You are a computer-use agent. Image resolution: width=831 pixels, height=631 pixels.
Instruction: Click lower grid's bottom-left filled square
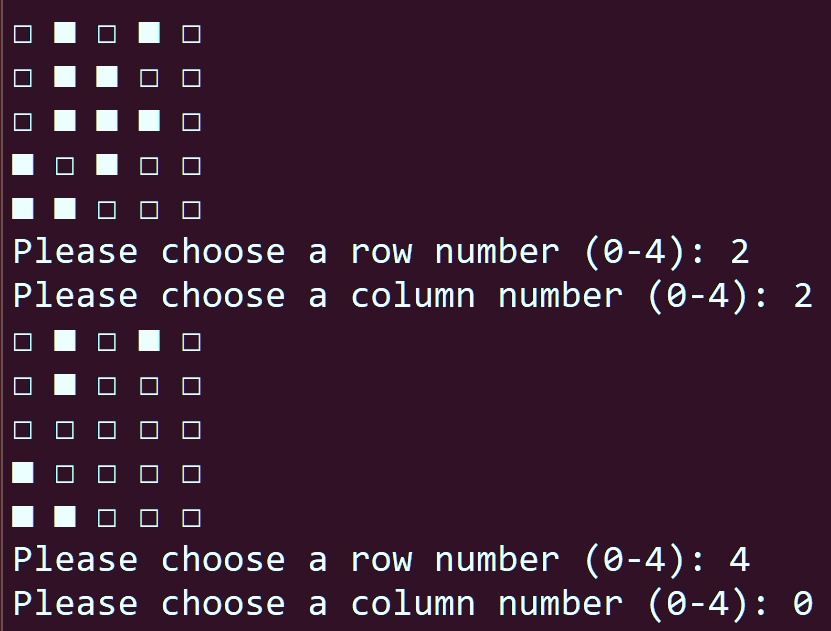tap(23, 517)
